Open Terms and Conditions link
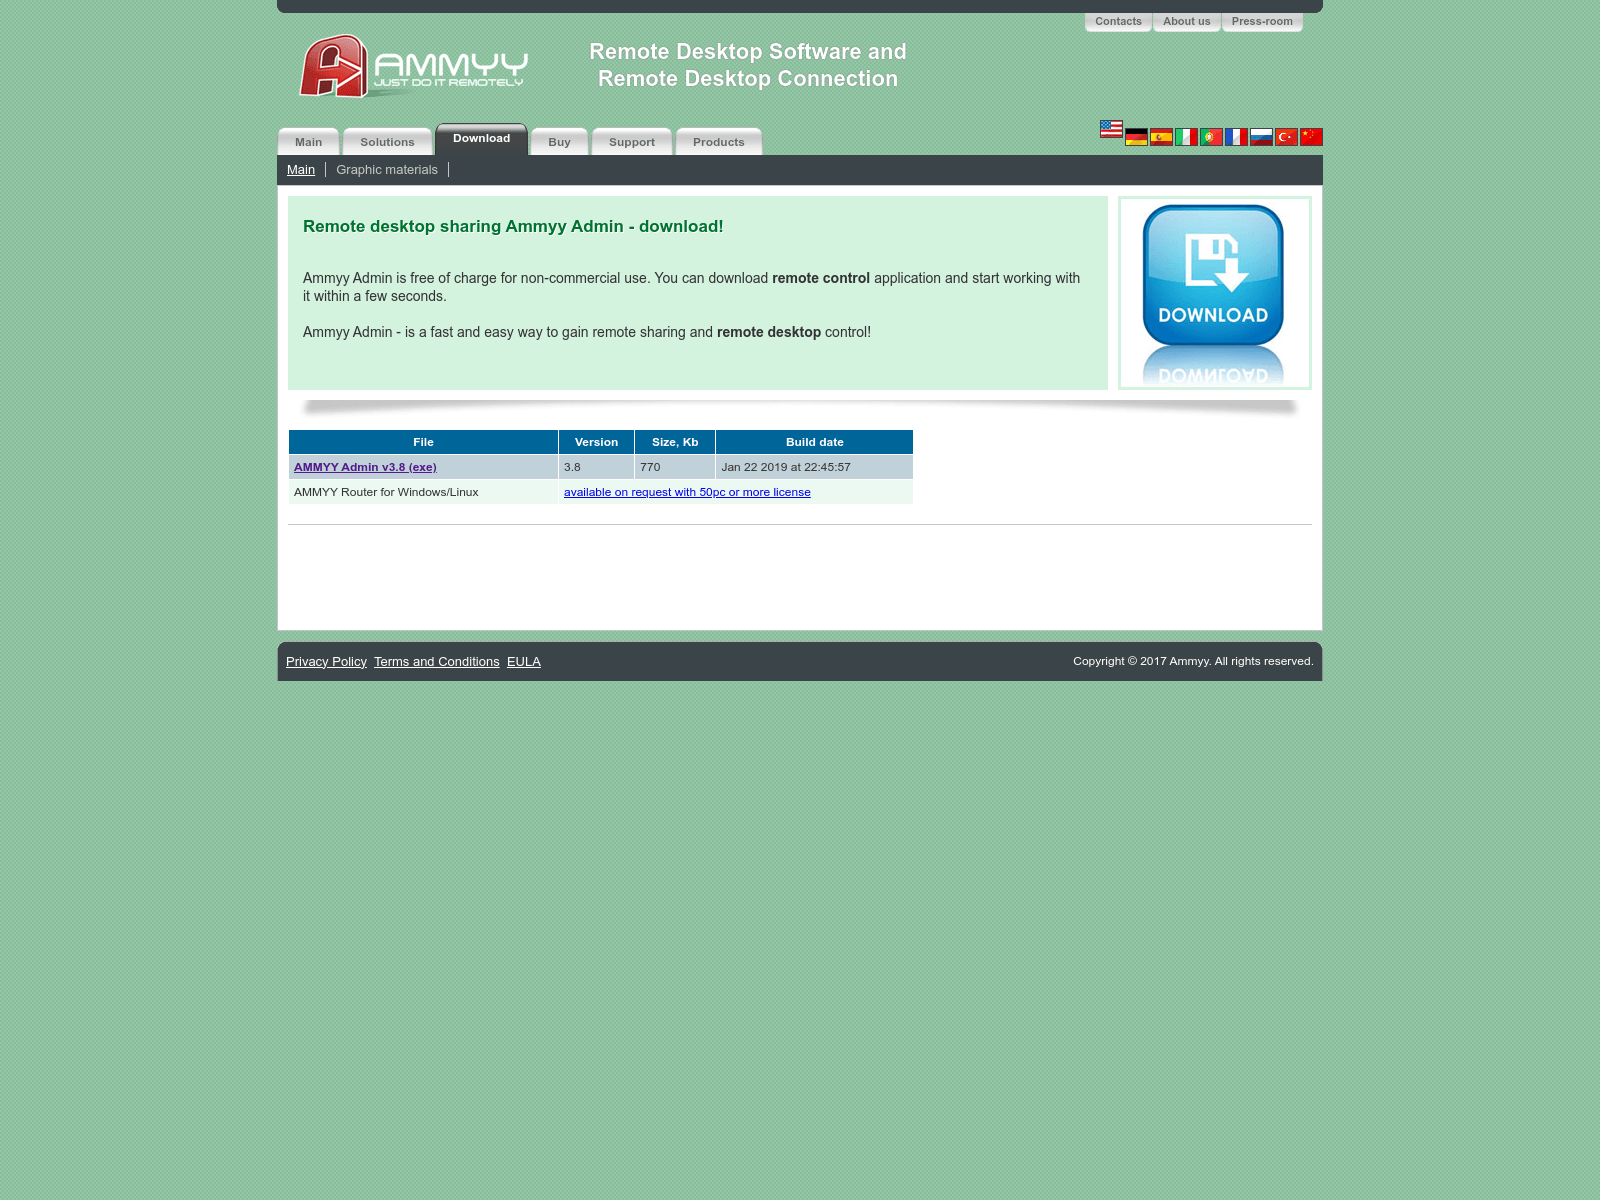 [x=436, y=662]
